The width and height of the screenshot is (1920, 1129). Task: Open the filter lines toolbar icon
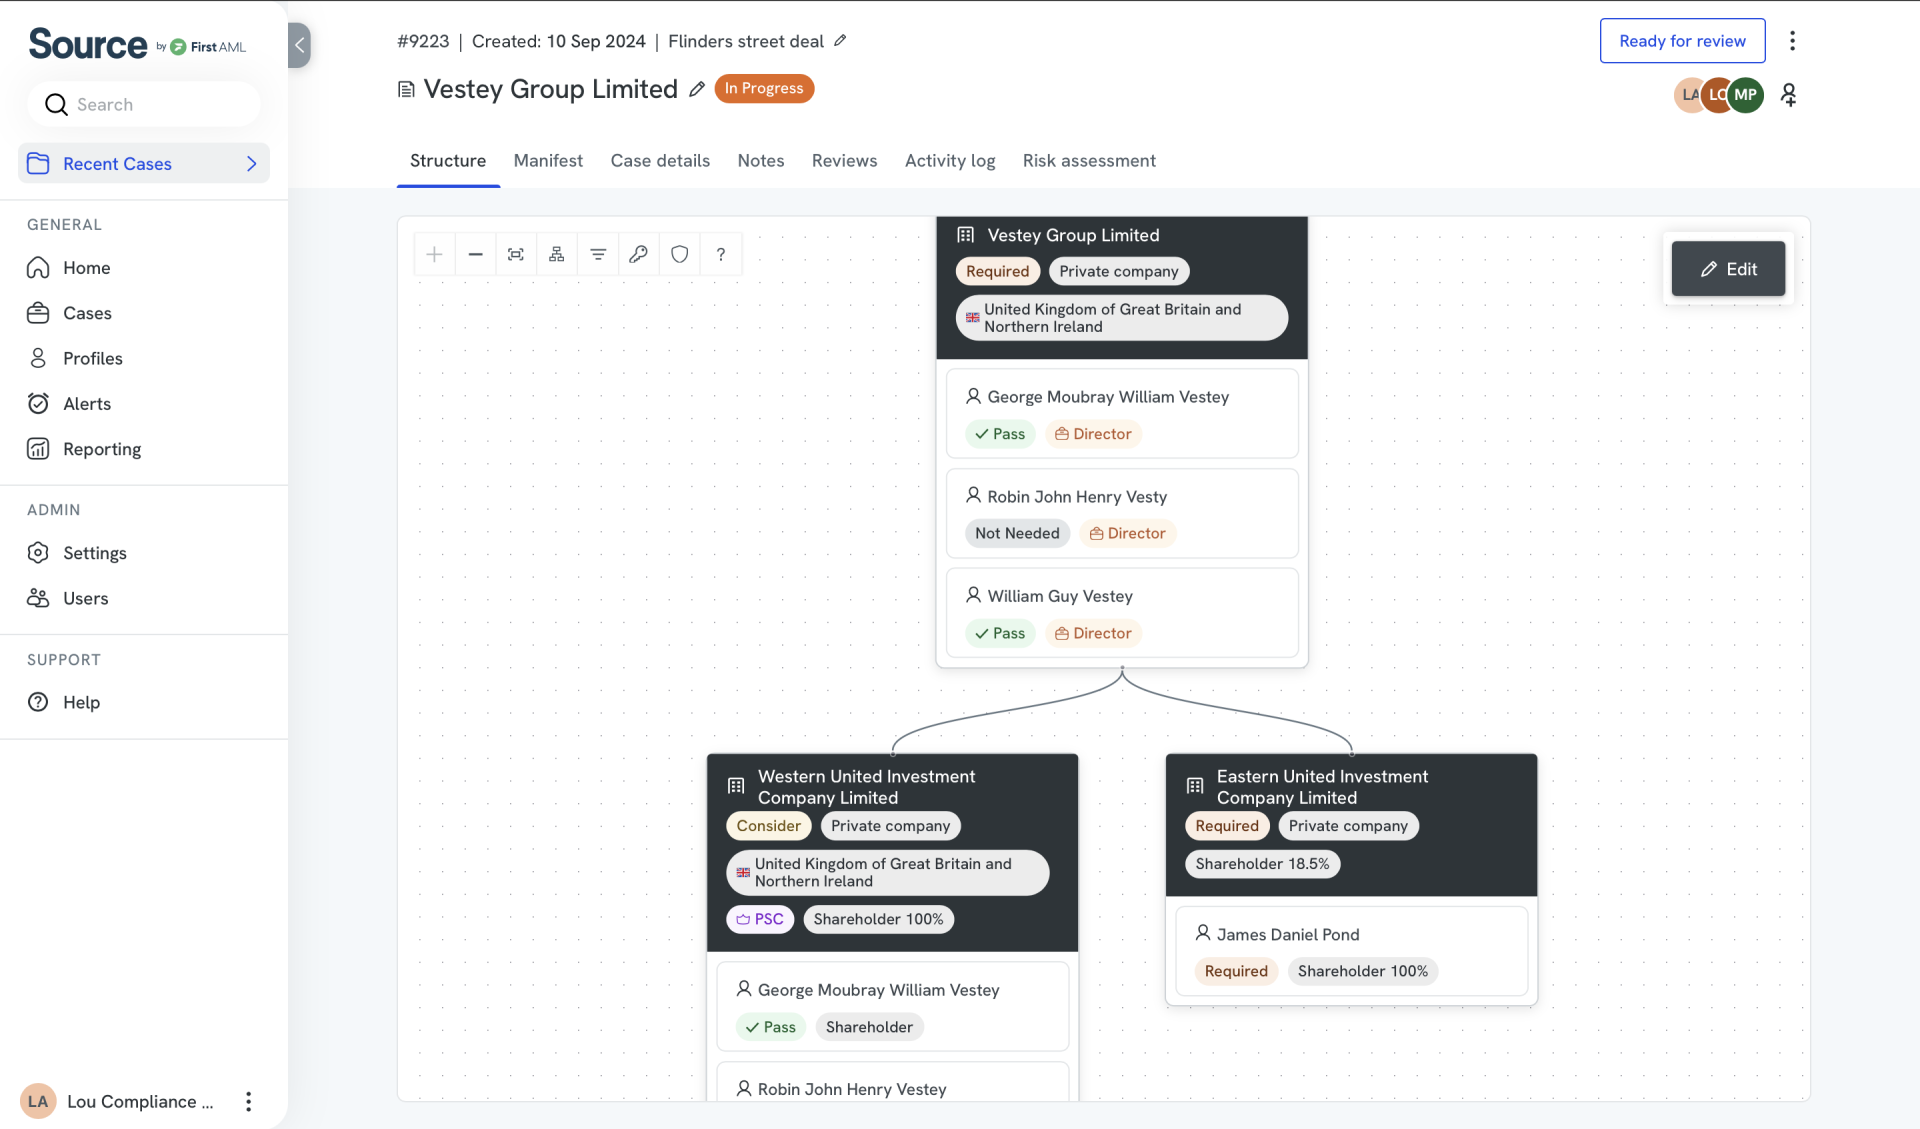click(598, 254)
